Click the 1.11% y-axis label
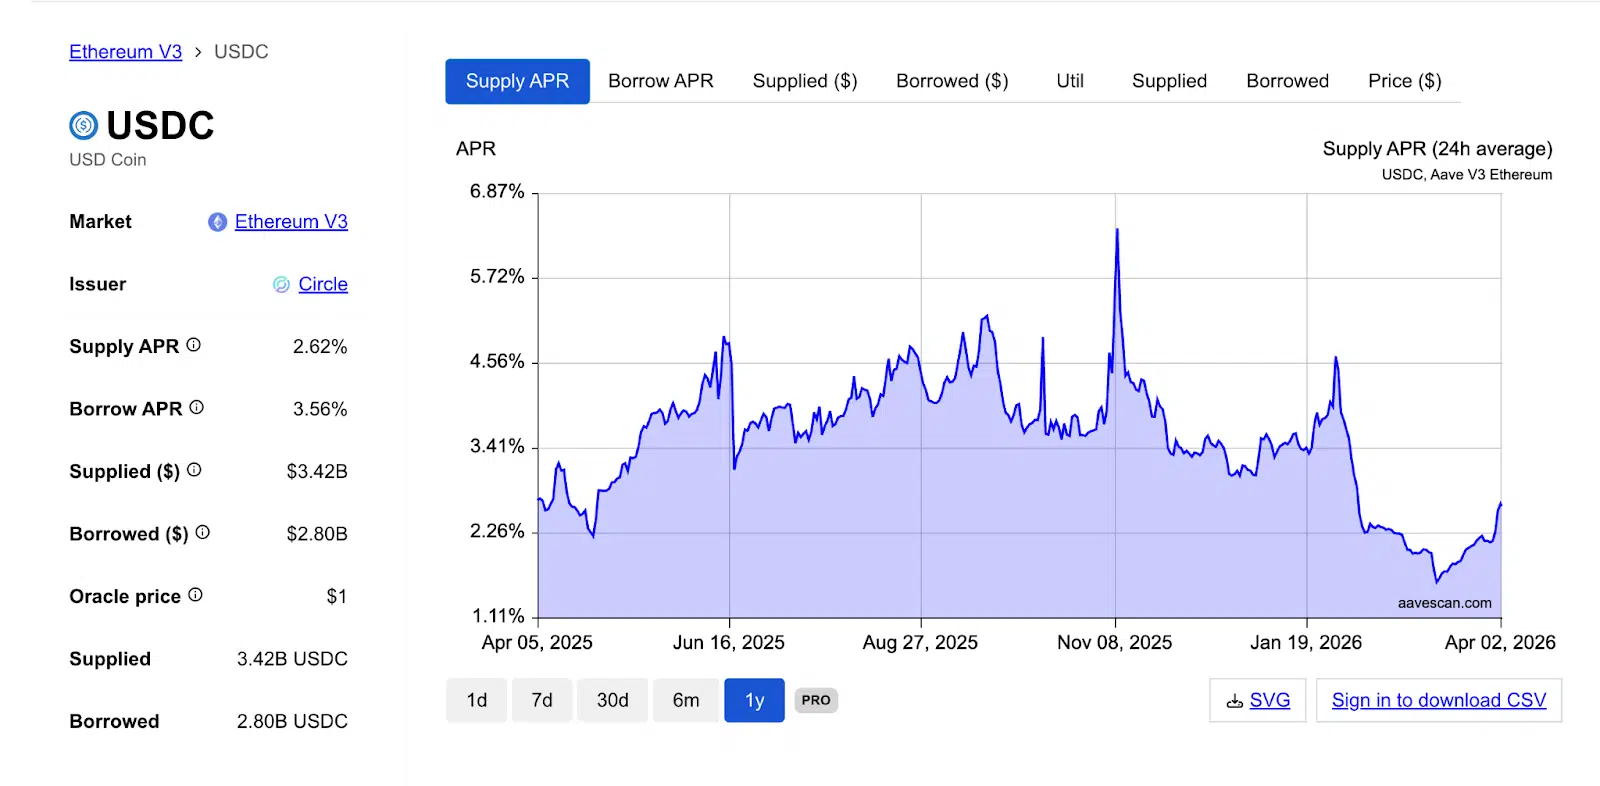This screenshot has width=1600, height=786. click(498, 616)
